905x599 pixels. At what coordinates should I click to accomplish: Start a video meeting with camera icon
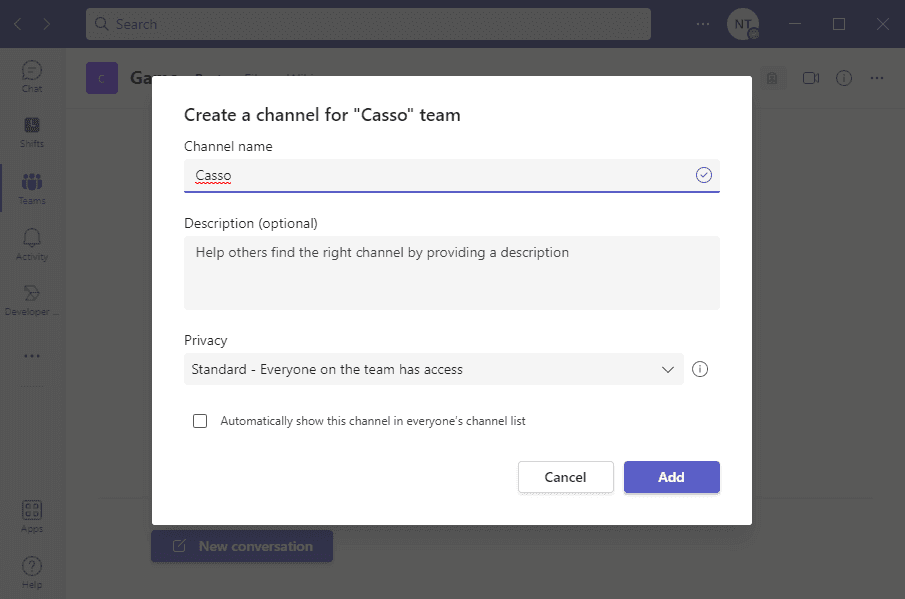[x=811, y=78]
